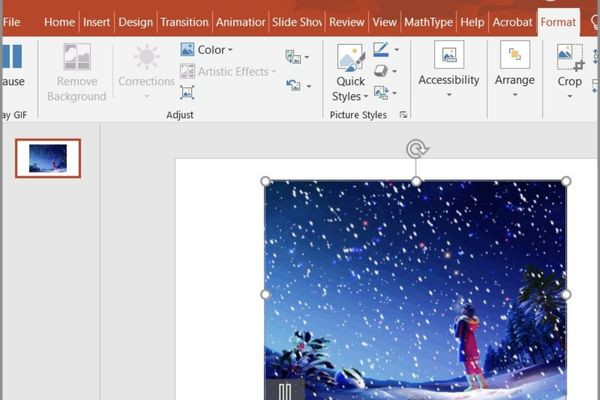This screenshot has width=600, height=400.
Task: Click the Picture Layout icon
Action: [381, 93]
